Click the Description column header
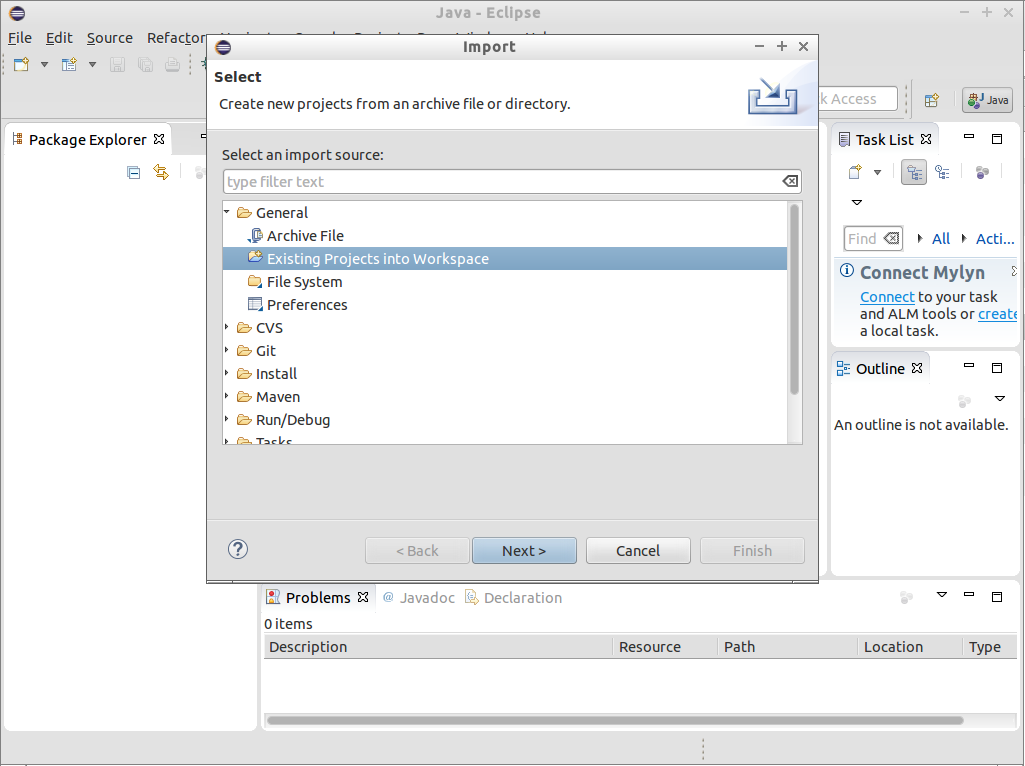Screen dimensions: 1025x766 438,646
